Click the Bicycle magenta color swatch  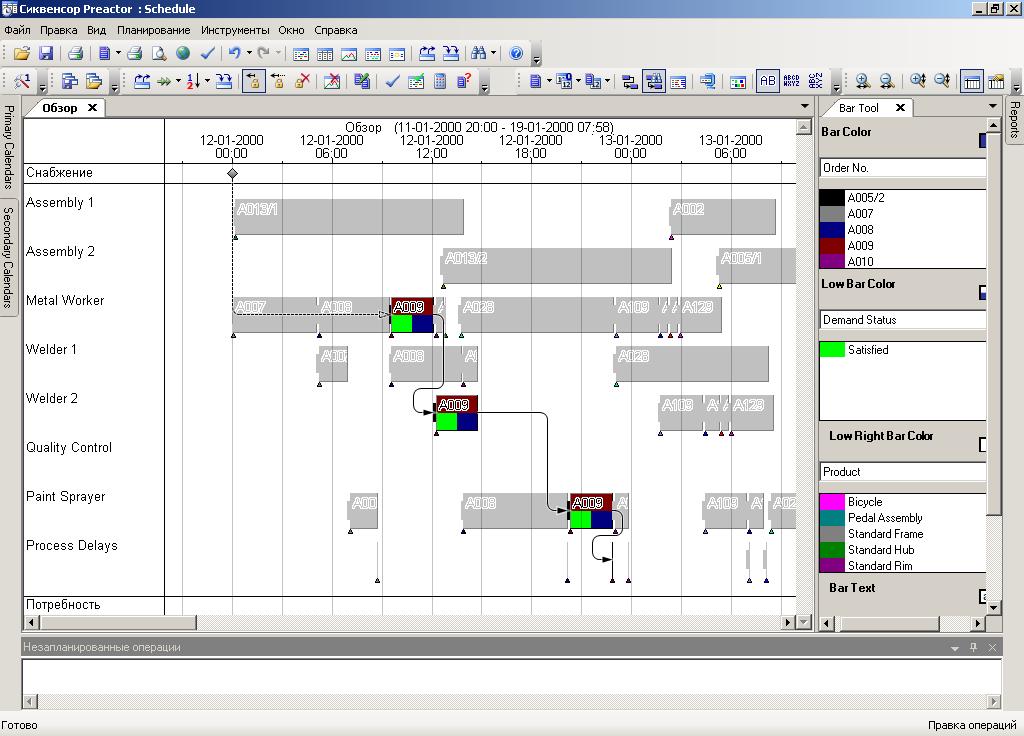(833, 502)
